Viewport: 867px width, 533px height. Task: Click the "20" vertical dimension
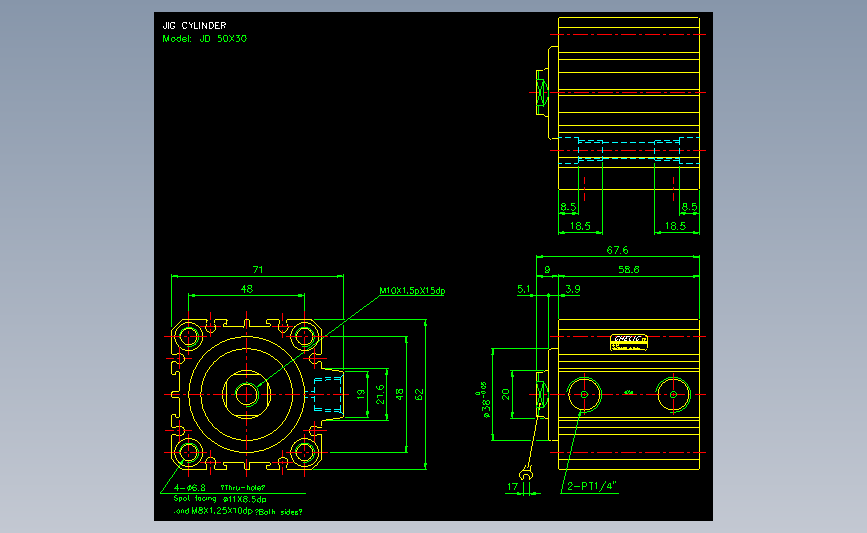[x=505, y=394]
